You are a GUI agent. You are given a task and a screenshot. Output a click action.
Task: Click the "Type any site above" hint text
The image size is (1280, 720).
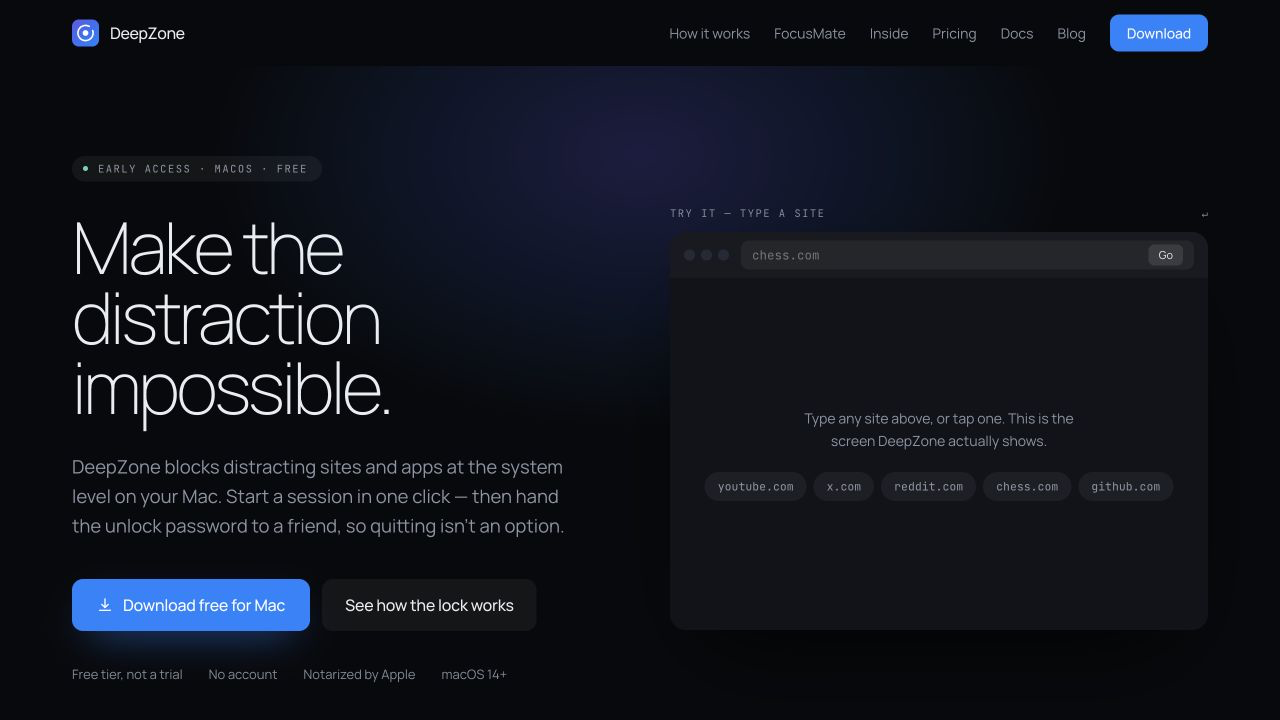tap(939, 430)
